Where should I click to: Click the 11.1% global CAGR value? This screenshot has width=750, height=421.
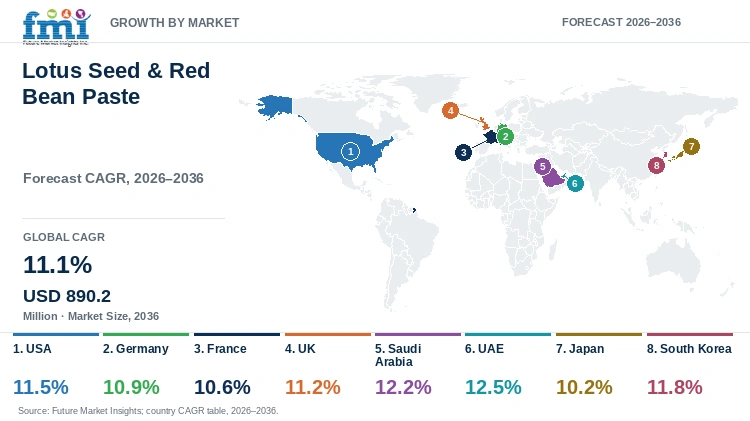57,265
